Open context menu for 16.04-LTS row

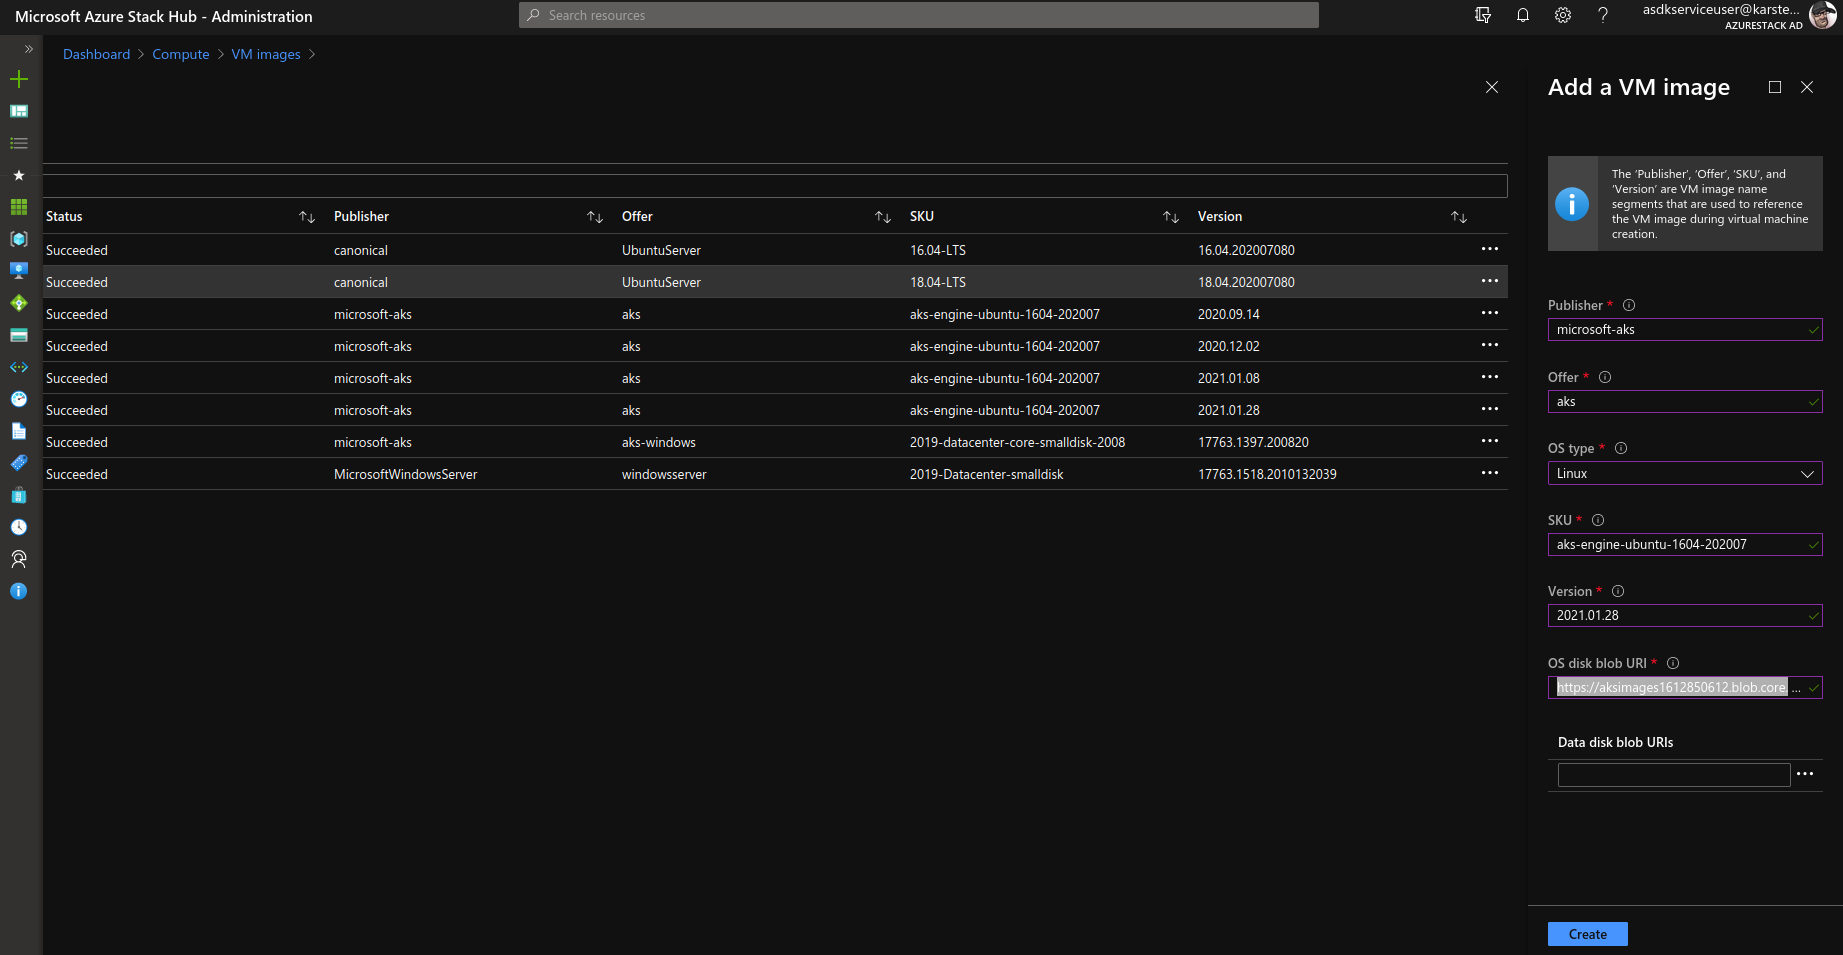click(1490, 249)
